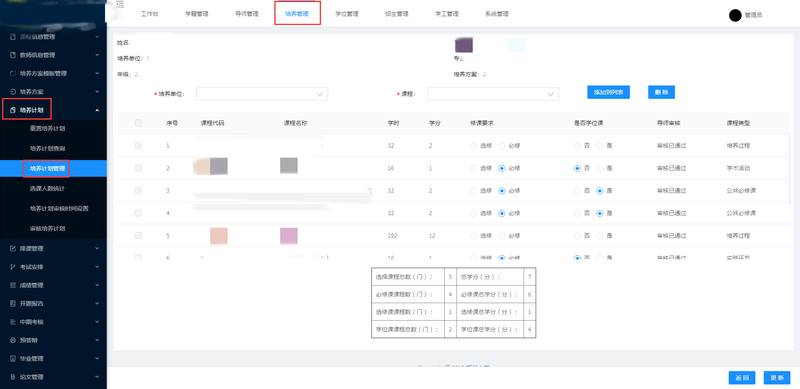Check the checkbox for row 1
Viewport: 800px width, 389px height.
[x=138, y=145]
